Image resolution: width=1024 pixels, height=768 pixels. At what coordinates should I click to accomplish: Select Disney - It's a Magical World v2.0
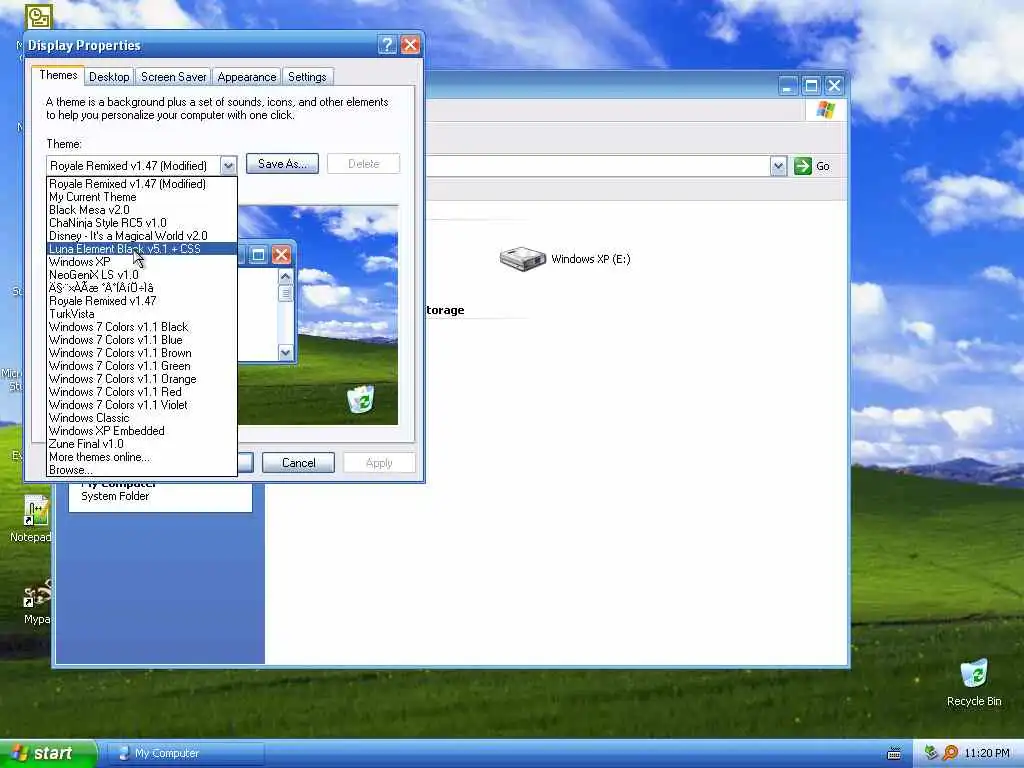point(142,236)
